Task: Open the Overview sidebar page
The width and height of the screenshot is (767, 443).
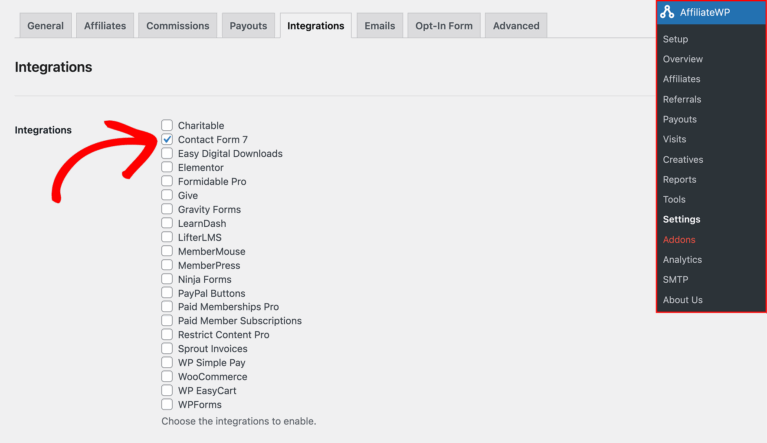Action: pos(682,59)
